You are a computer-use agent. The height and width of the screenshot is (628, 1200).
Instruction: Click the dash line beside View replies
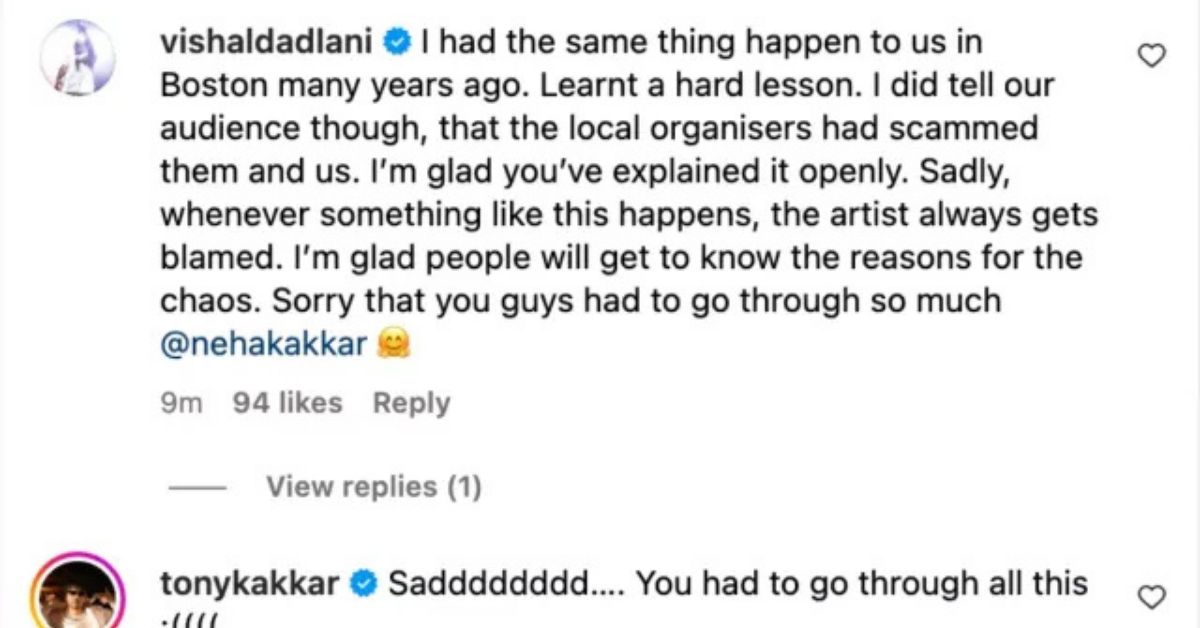[200, 488]
